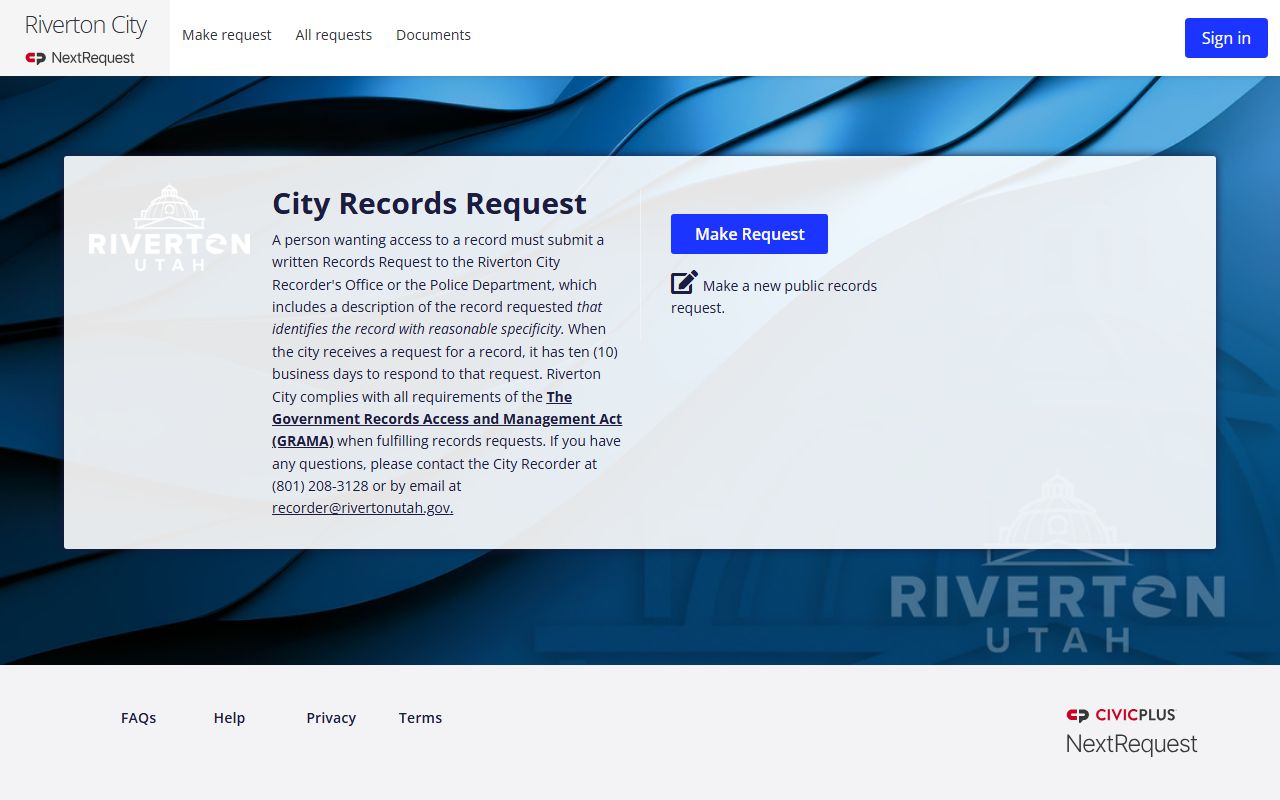This screenshot has width=1280, height=800.
Task: Click the 'Make a new public records request.' text
Action: tap(774, 297)
